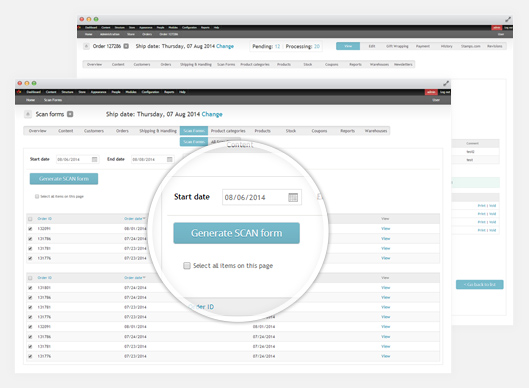
Task: Click the red admin button in Scan forms window
Action: pos(431,92)
